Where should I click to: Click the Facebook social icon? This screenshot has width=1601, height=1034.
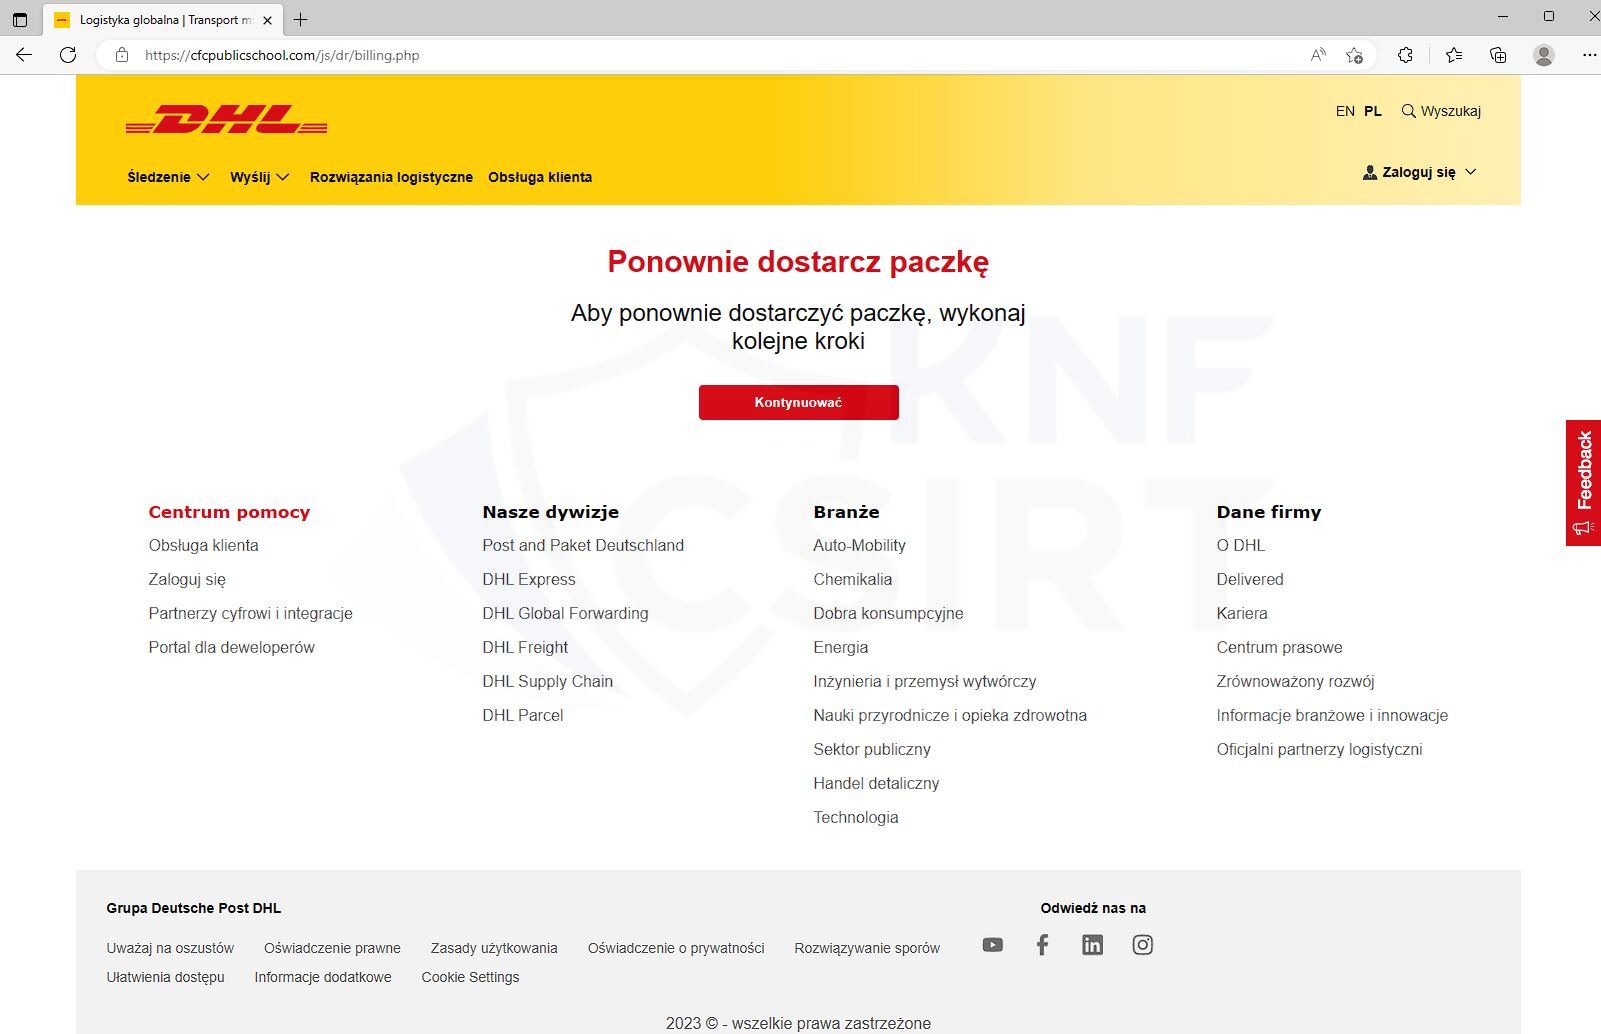point(1042,944)
